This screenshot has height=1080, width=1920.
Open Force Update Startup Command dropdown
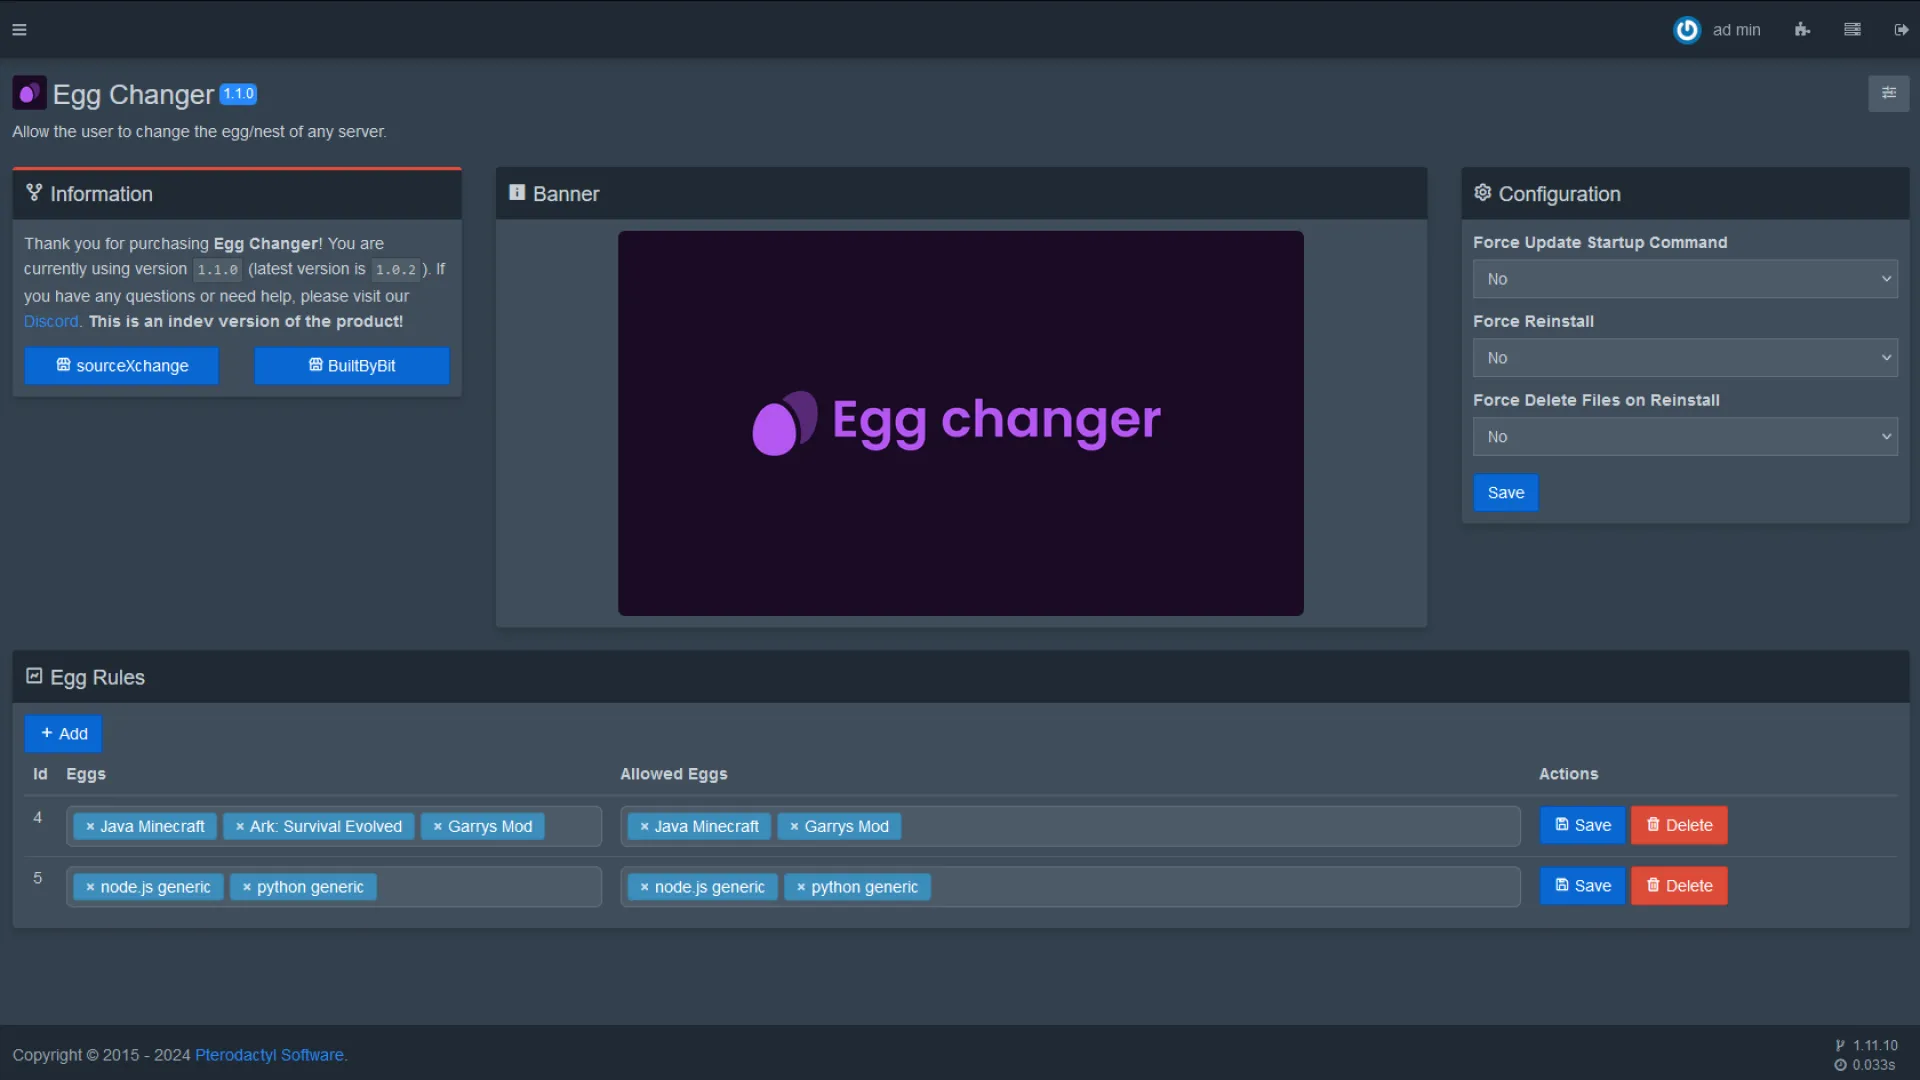tap(1684, 279)
